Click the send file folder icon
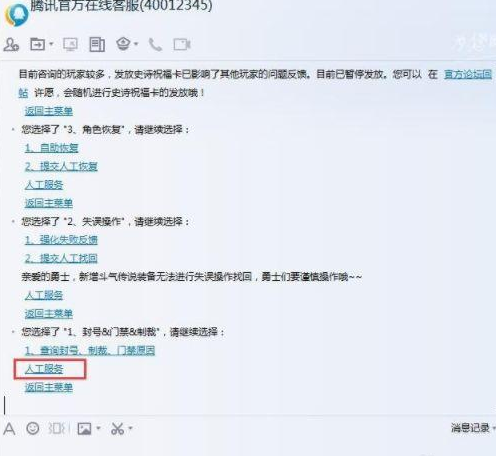 pyautogui.click(x=38, y=44)
